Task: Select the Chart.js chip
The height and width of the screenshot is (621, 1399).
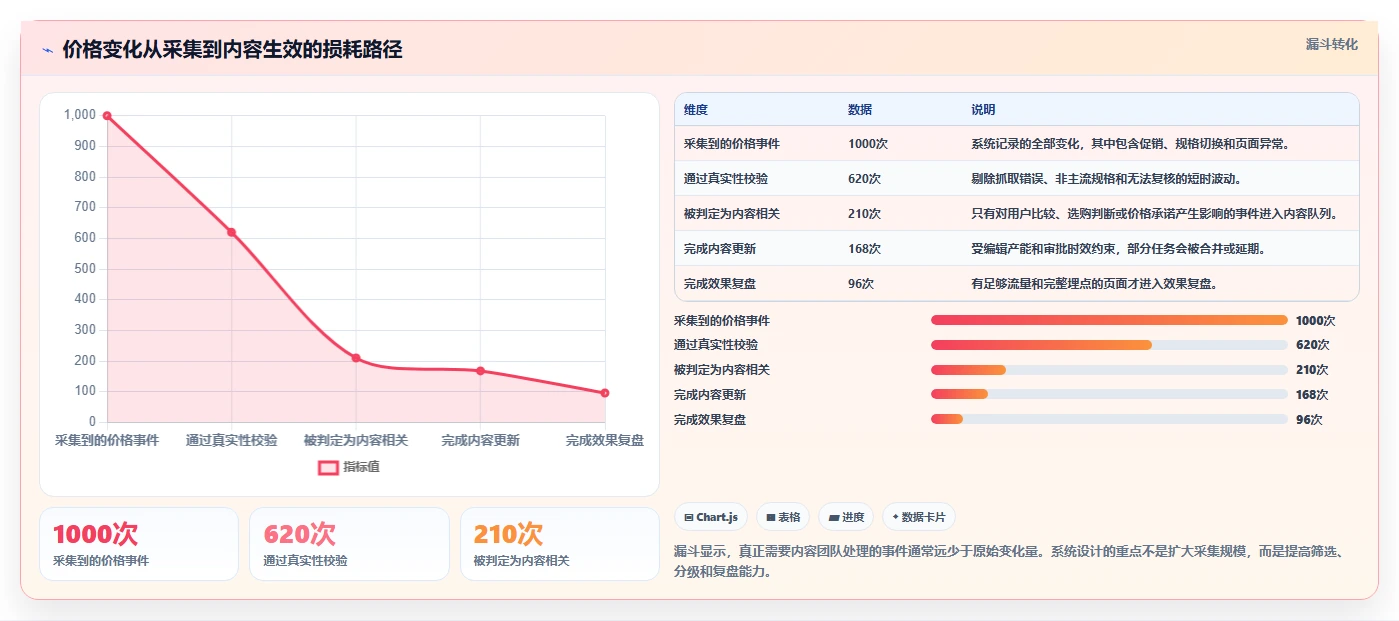Action: coord(711,517)
